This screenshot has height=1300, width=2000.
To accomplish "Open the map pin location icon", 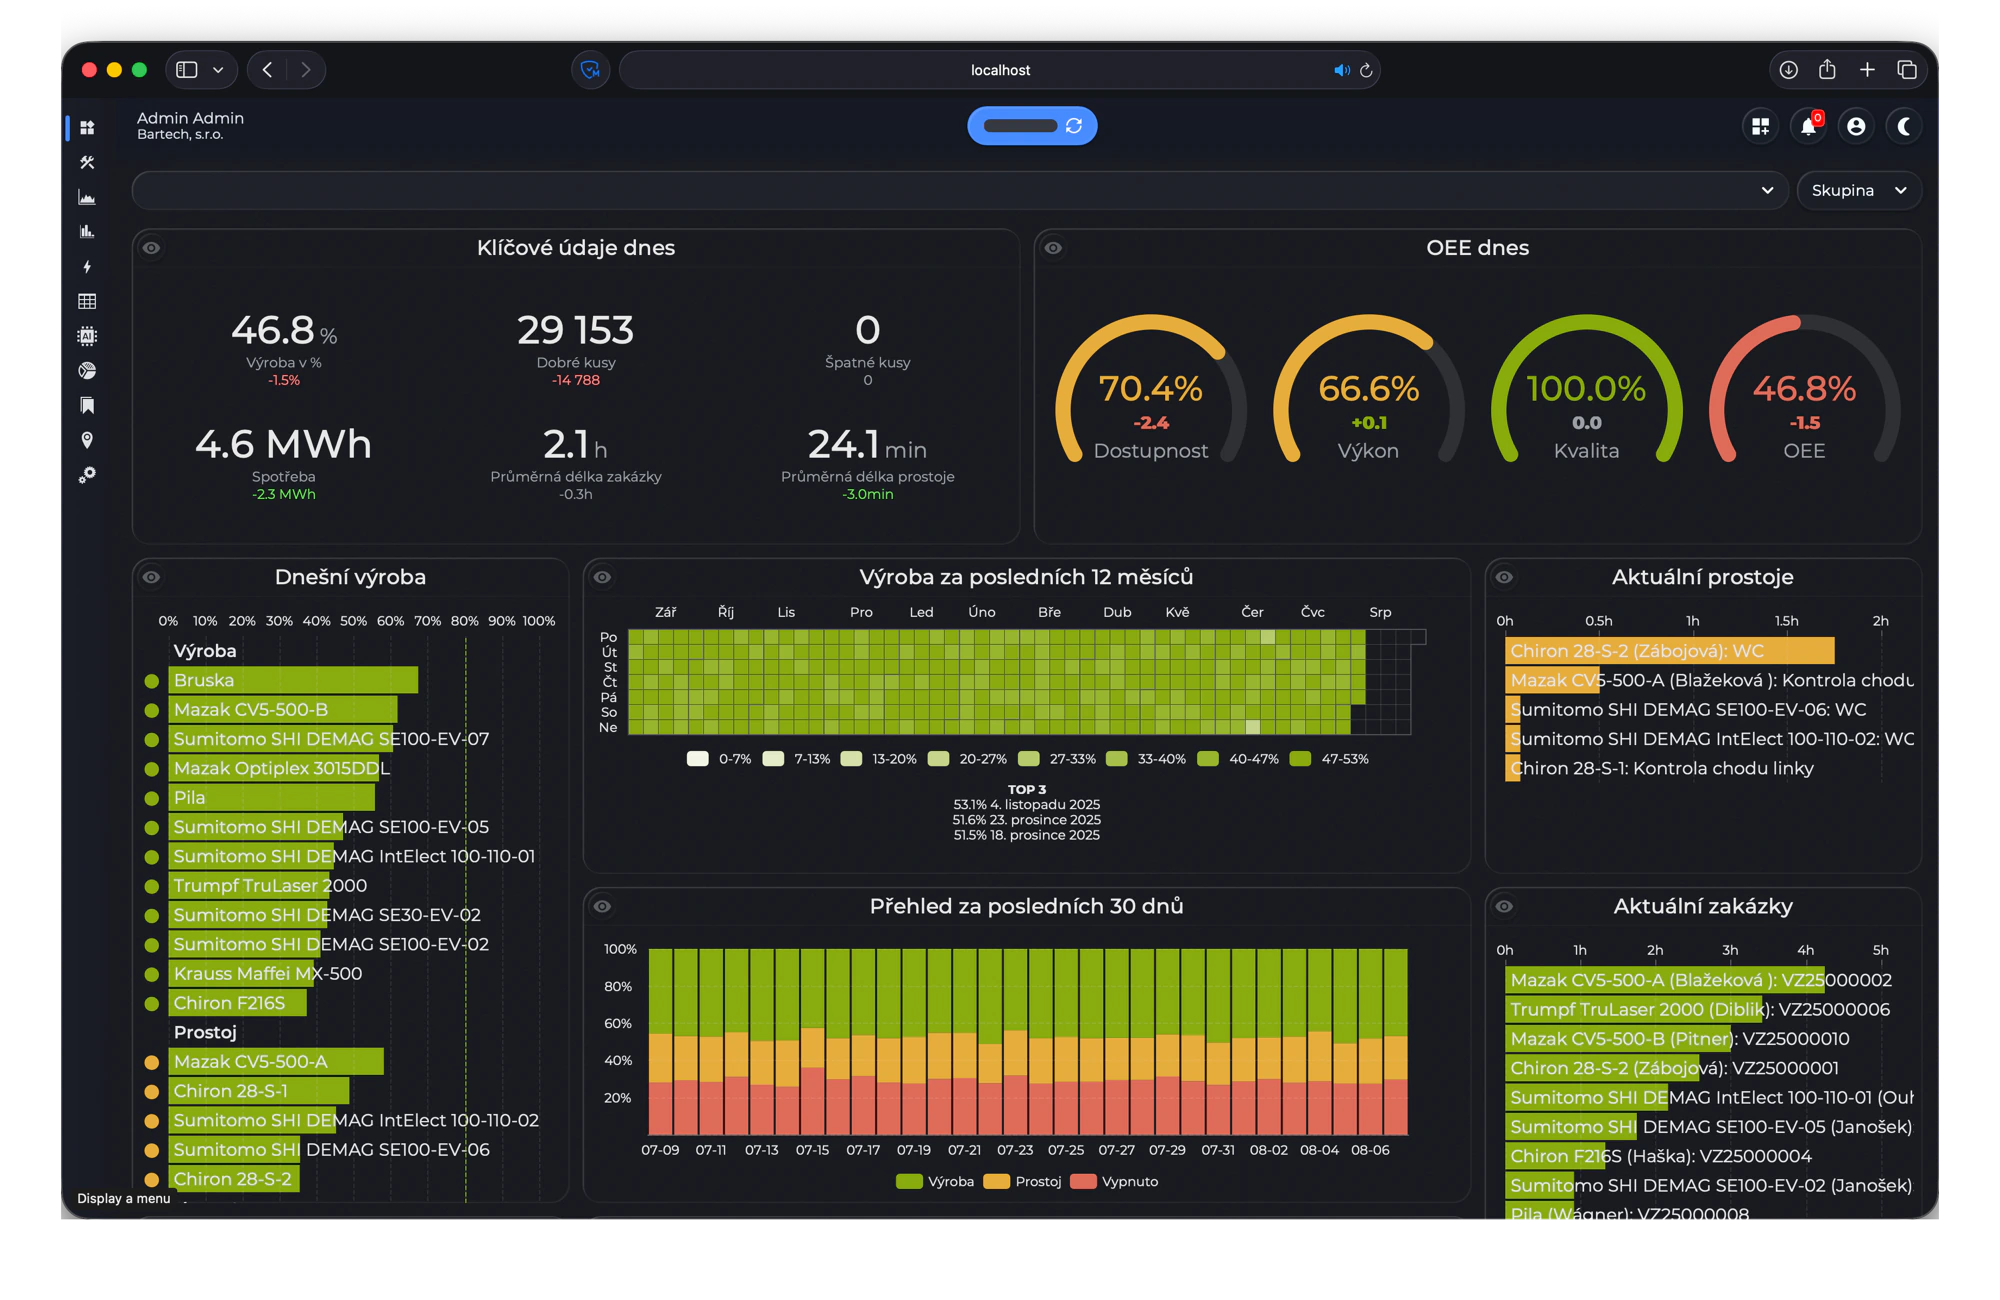I will click(87, 440).
